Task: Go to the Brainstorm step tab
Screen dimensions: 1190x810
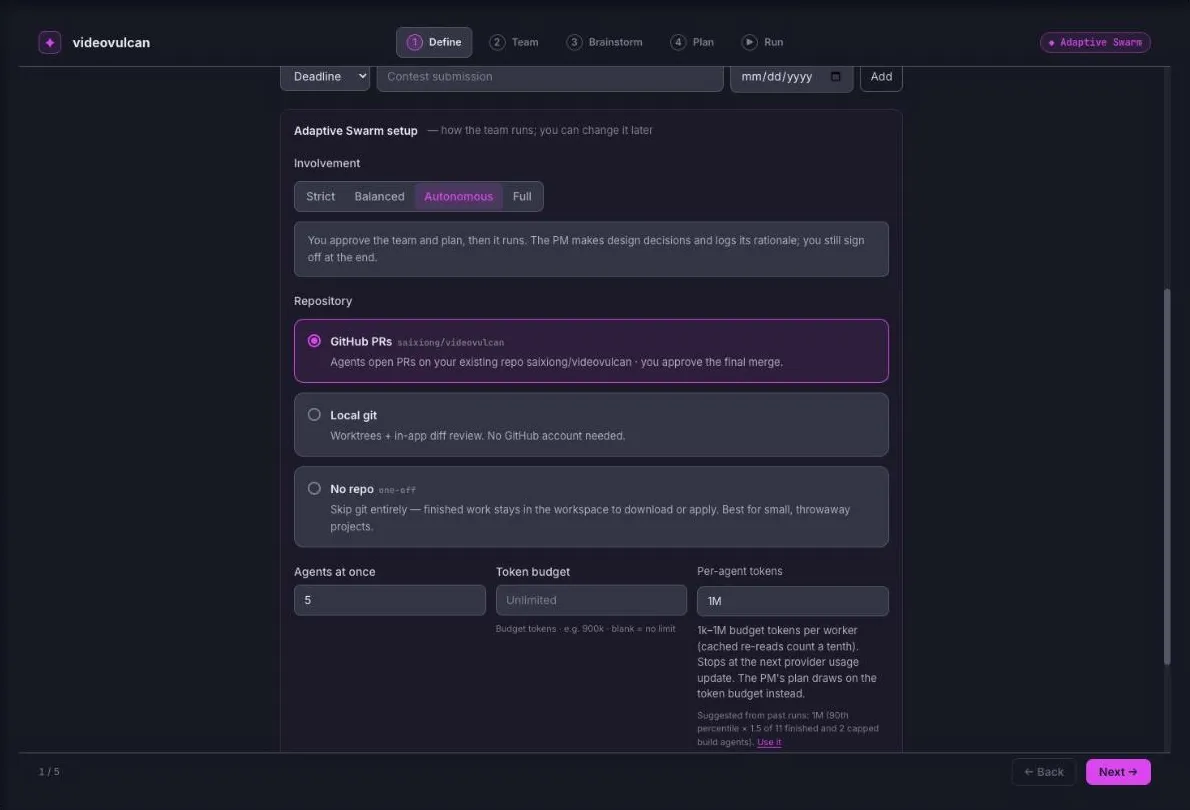Action: [604, 43]
